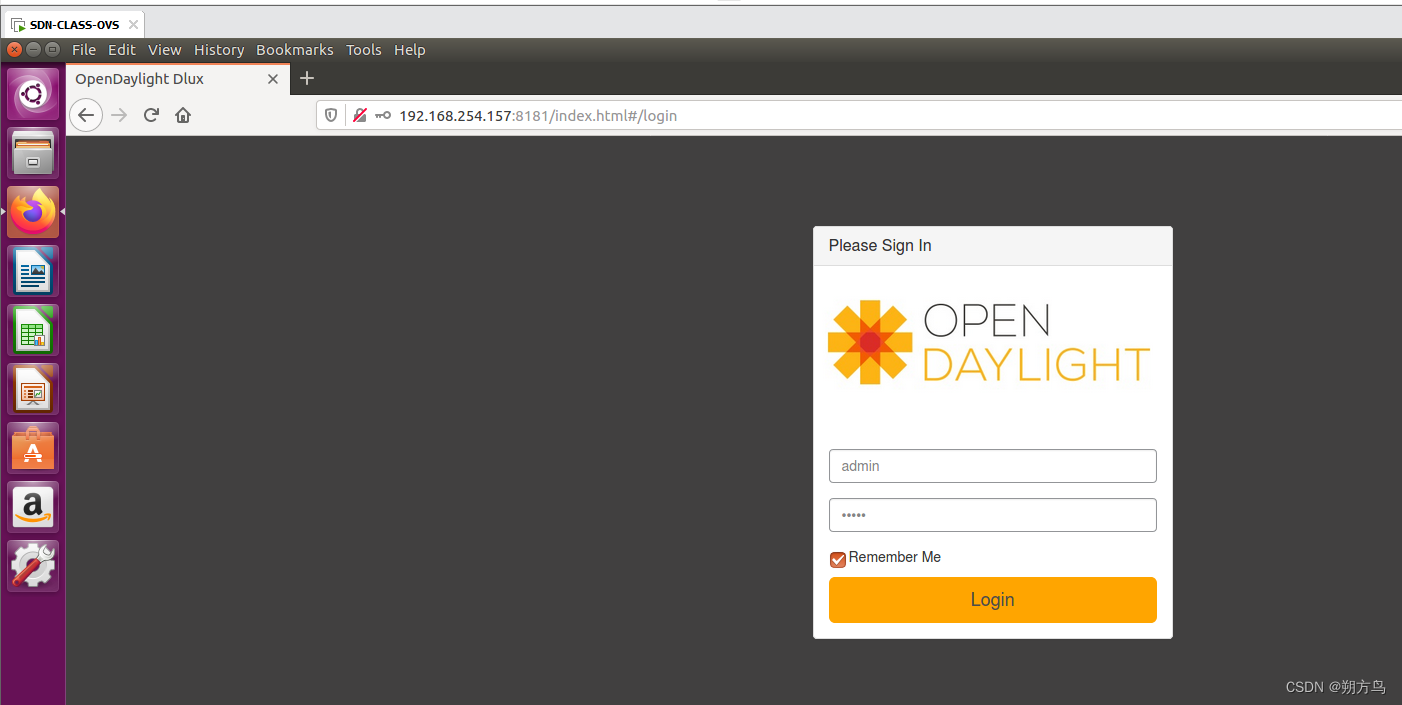Open System Settings from the dock
Screen dimensions: 1402x705
33,566
